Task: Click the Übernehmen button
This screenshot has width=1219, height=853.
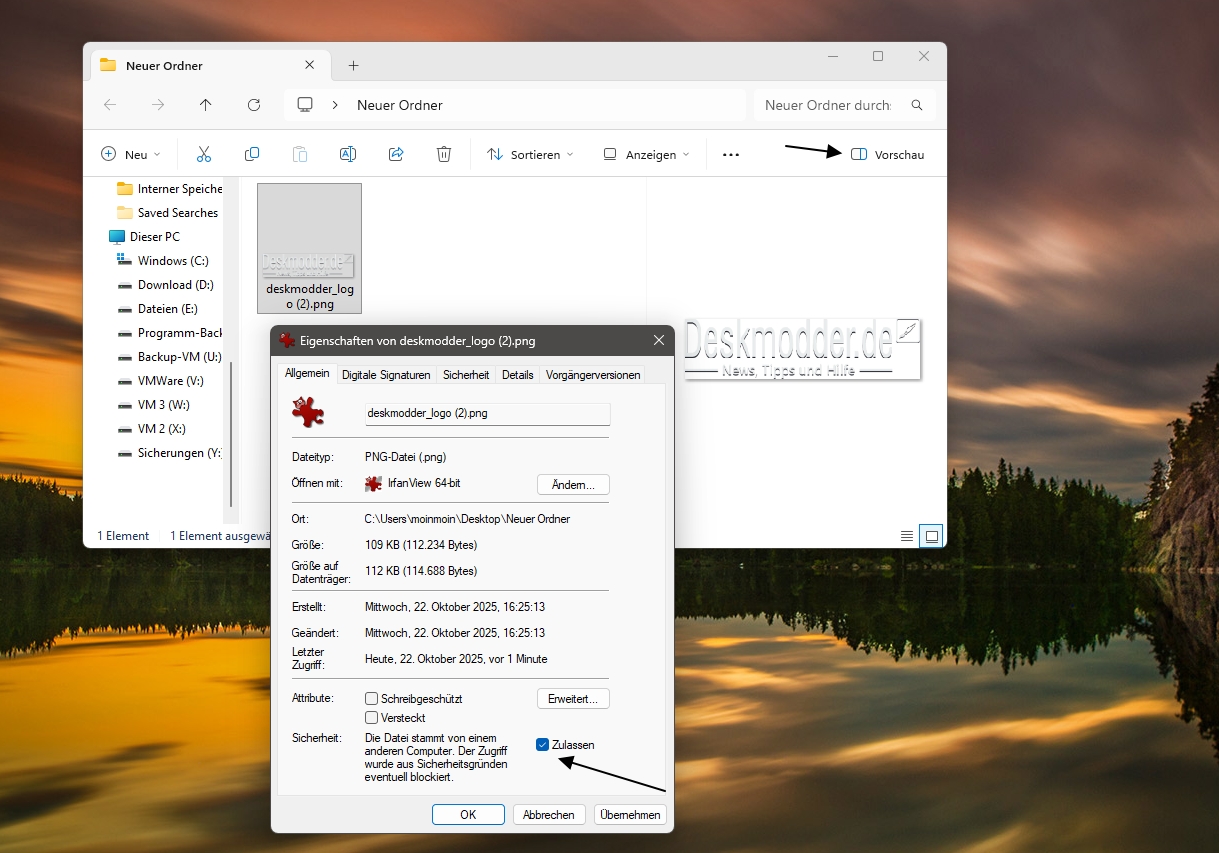Action: (630, 815)
